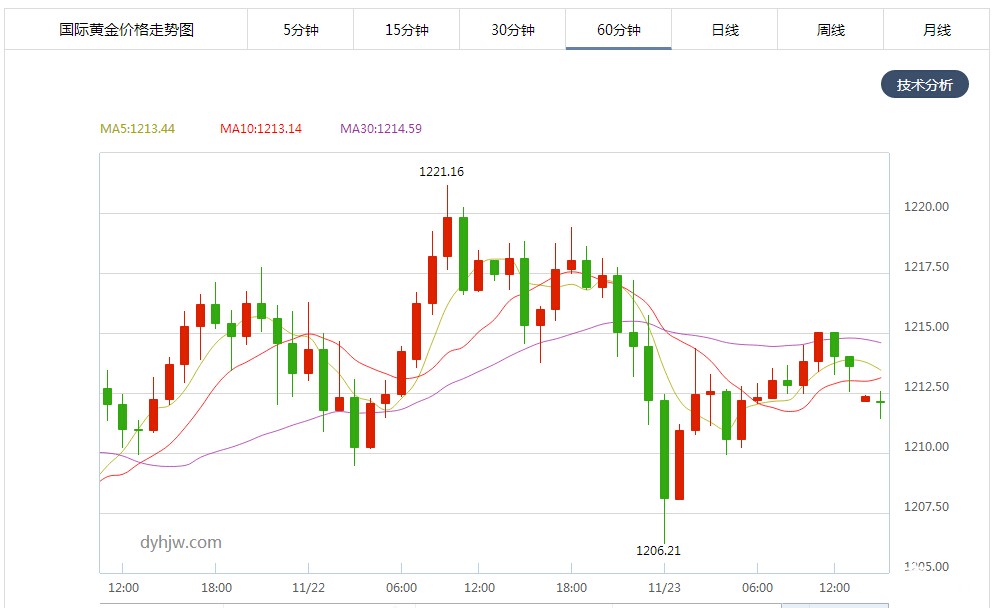Switch to the 15分钟 chart tab
This screenshot has height=608, width=995.
406,30
